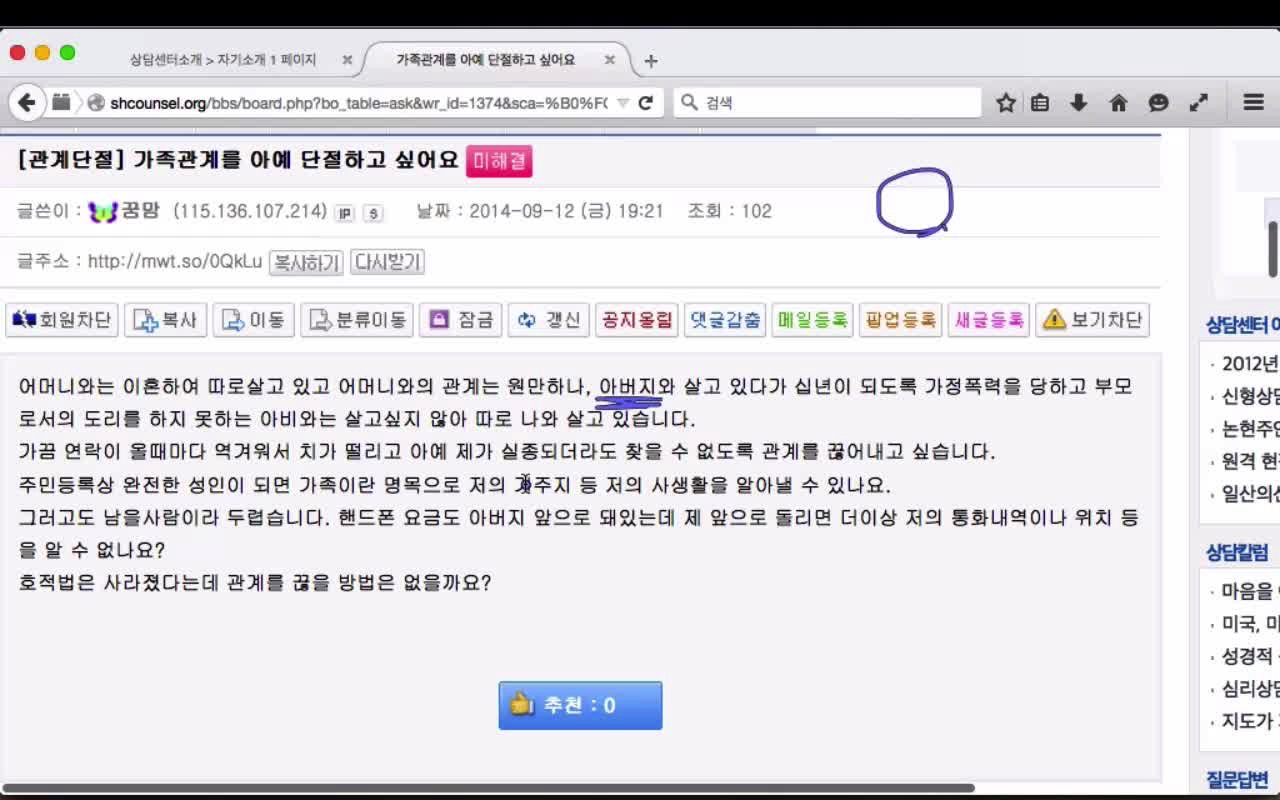Click the 다시받기 button

(388, 262)
